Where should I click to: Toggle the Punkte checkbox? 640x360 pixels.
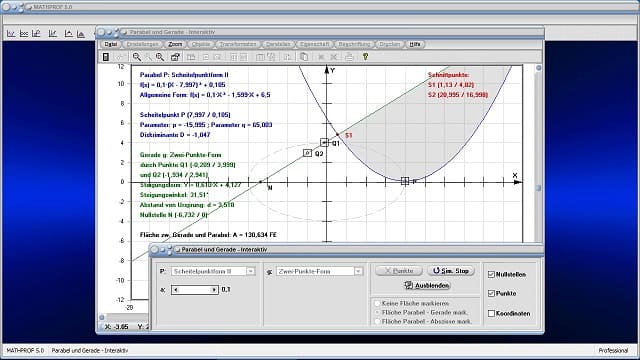(491, 293)
